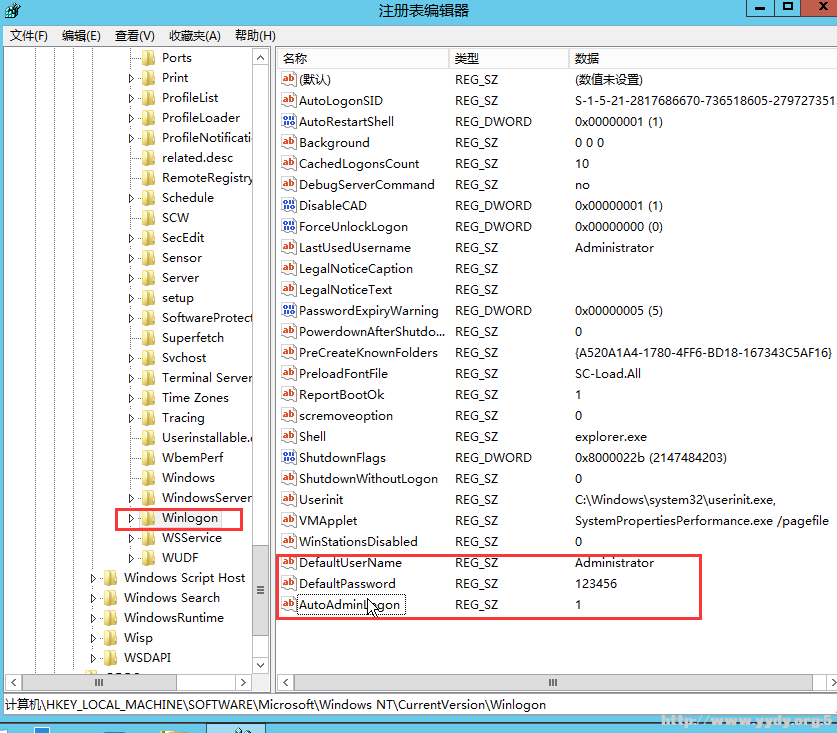The width and height of the screenshot is (837, 733).
Task: Click the DefaultPassword string value icon
Action: tap(288, 583)
